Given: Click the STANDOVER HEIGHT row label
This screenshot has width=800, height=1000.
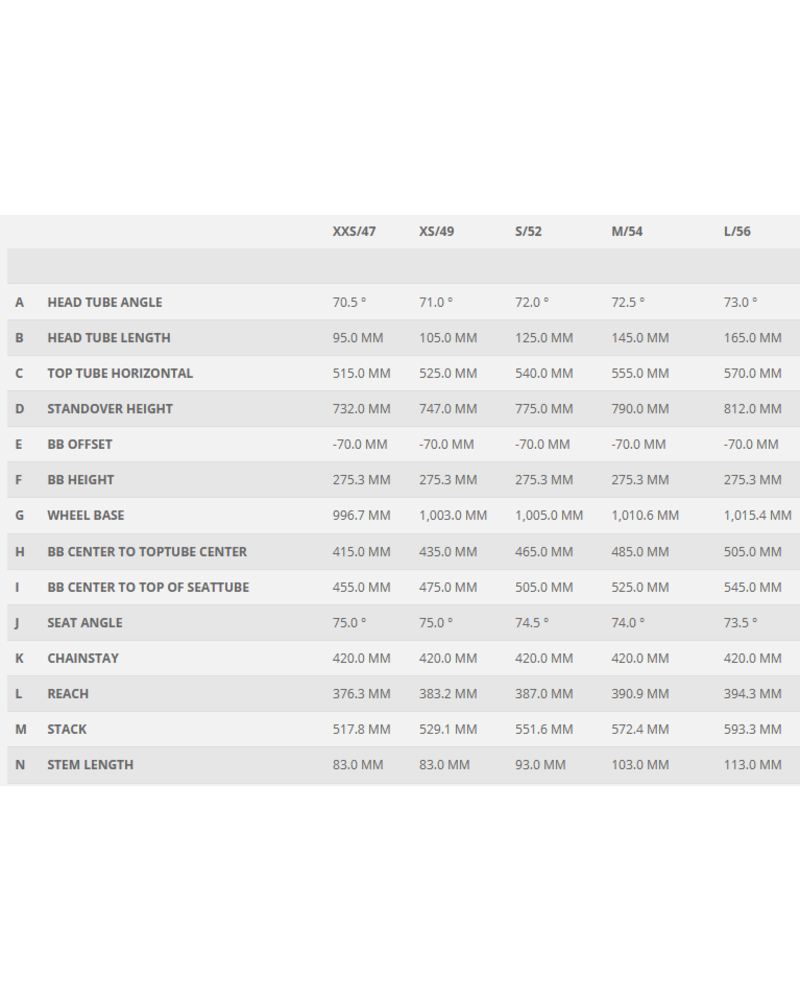Looking at the screenshot, I should [110, 409].
